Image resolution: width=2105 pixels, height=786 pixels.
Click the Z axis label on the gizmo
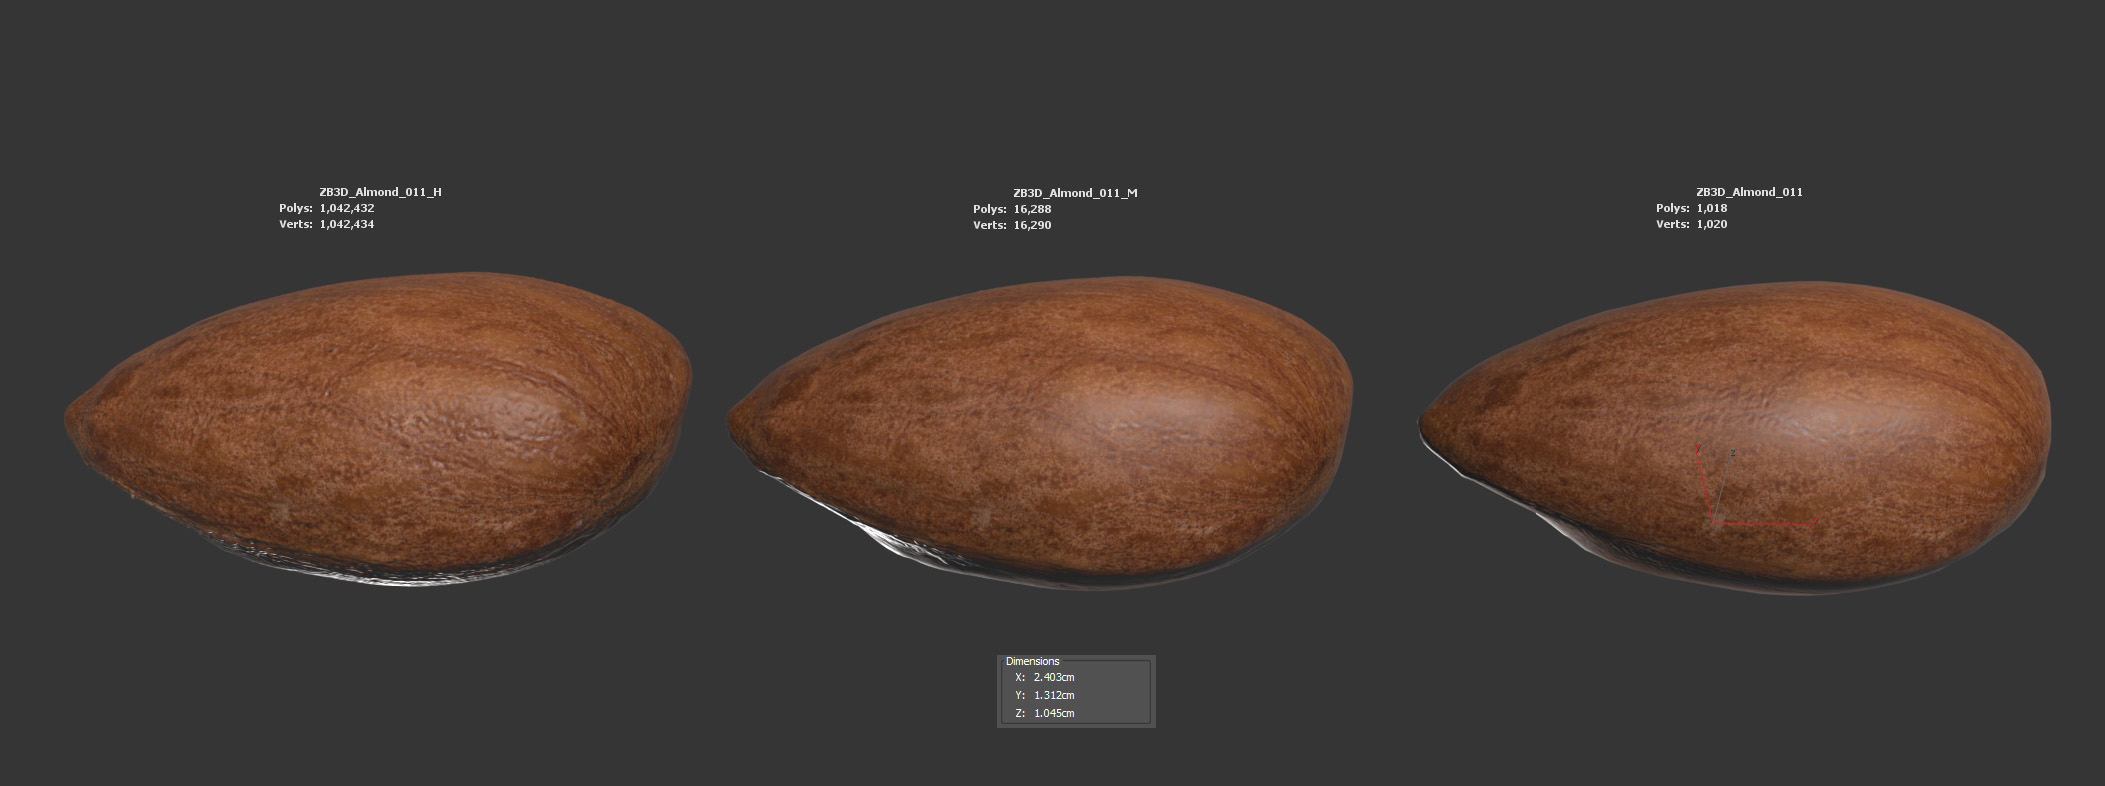1732,453
